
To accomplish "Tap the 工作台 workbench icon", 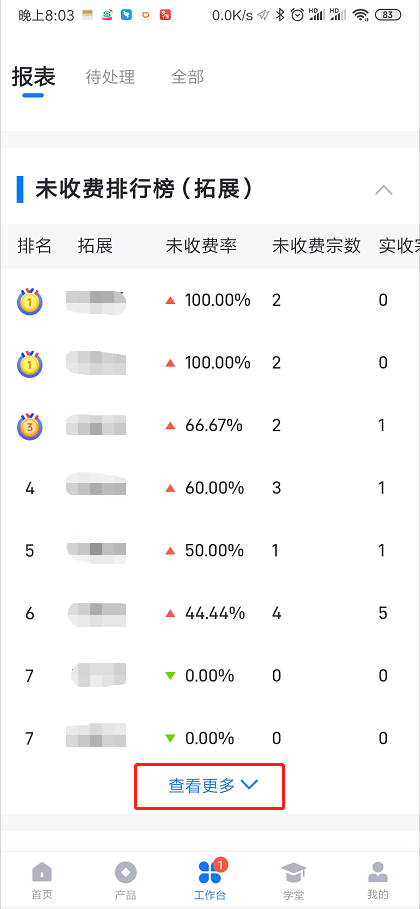I will coord(210,871).
